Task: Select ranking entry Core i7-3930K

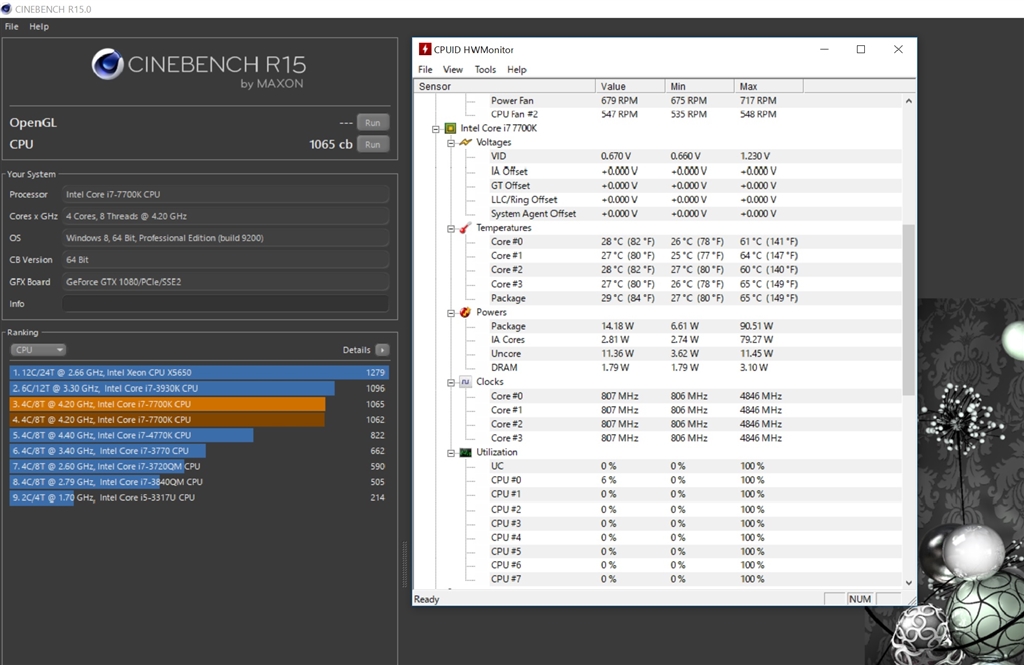Action: (199, 388)
